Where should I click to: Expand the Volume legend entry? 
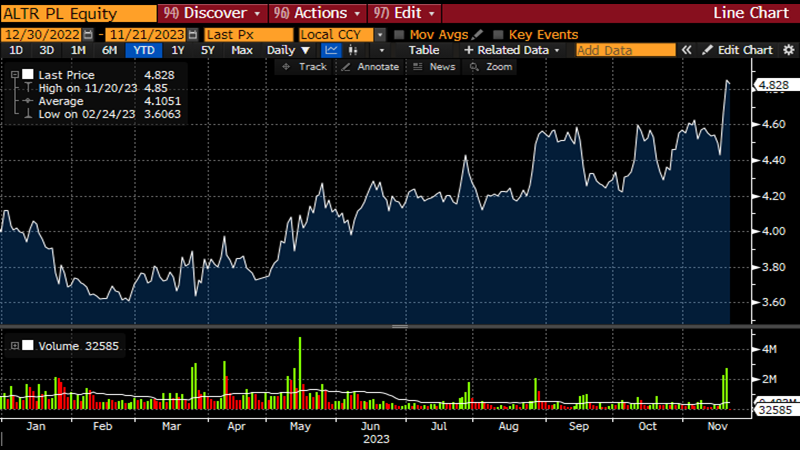pos(15,345)
